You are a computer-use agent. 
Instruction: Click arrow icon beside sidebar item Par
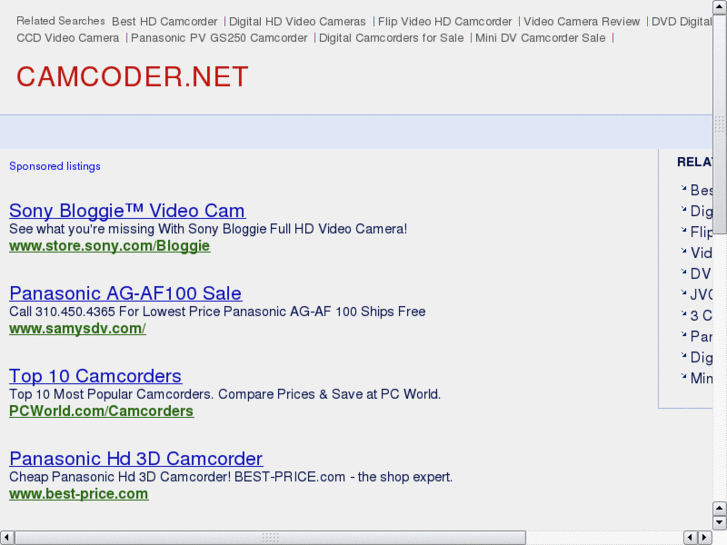(x=683, y=334)
